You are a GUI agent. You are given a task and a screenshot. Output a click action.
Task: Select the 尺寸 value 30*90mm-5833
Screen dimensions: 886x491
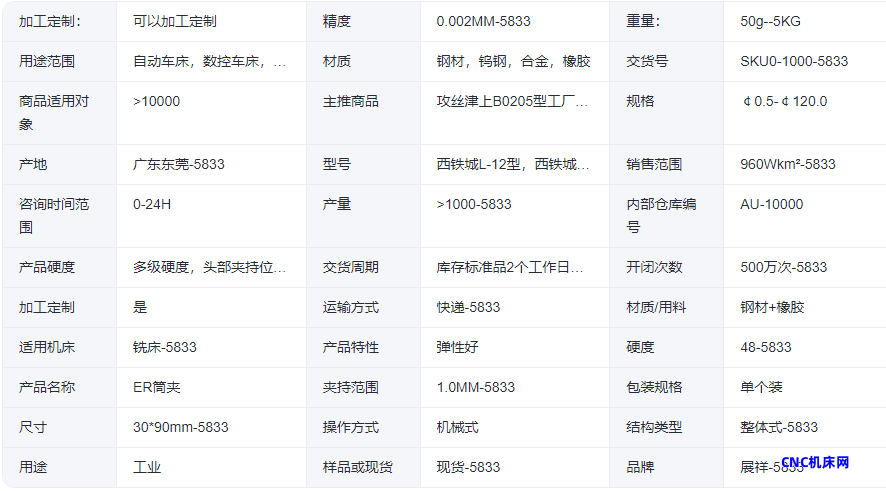click(x=181, y=427)
